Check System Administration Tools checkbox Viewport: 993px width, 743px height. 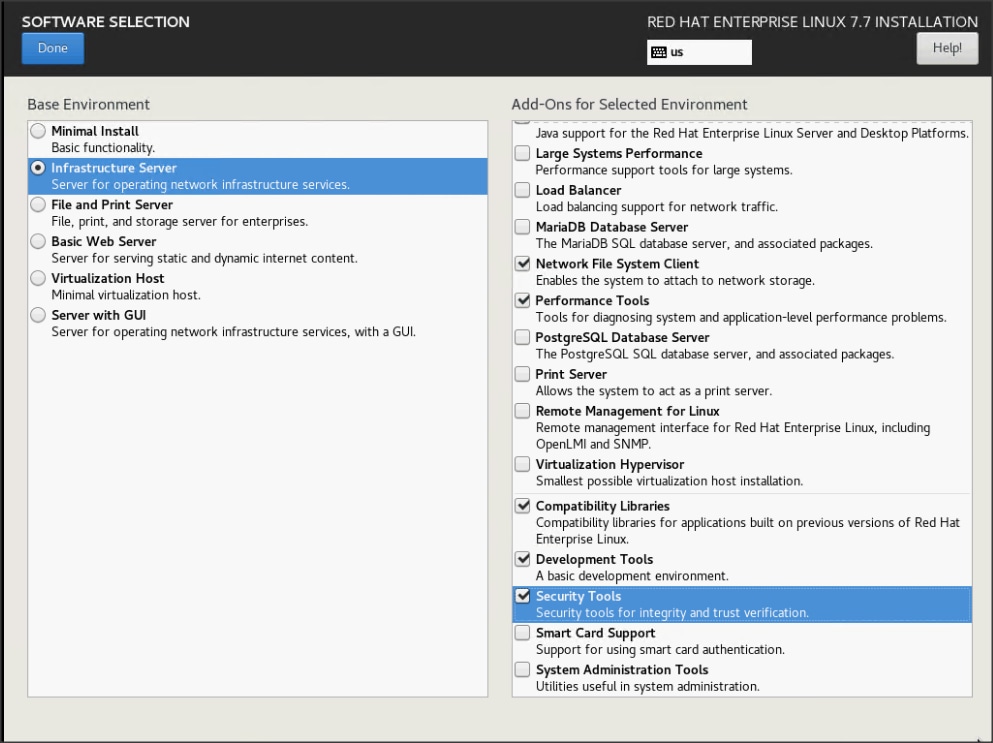tap(522, 669)
